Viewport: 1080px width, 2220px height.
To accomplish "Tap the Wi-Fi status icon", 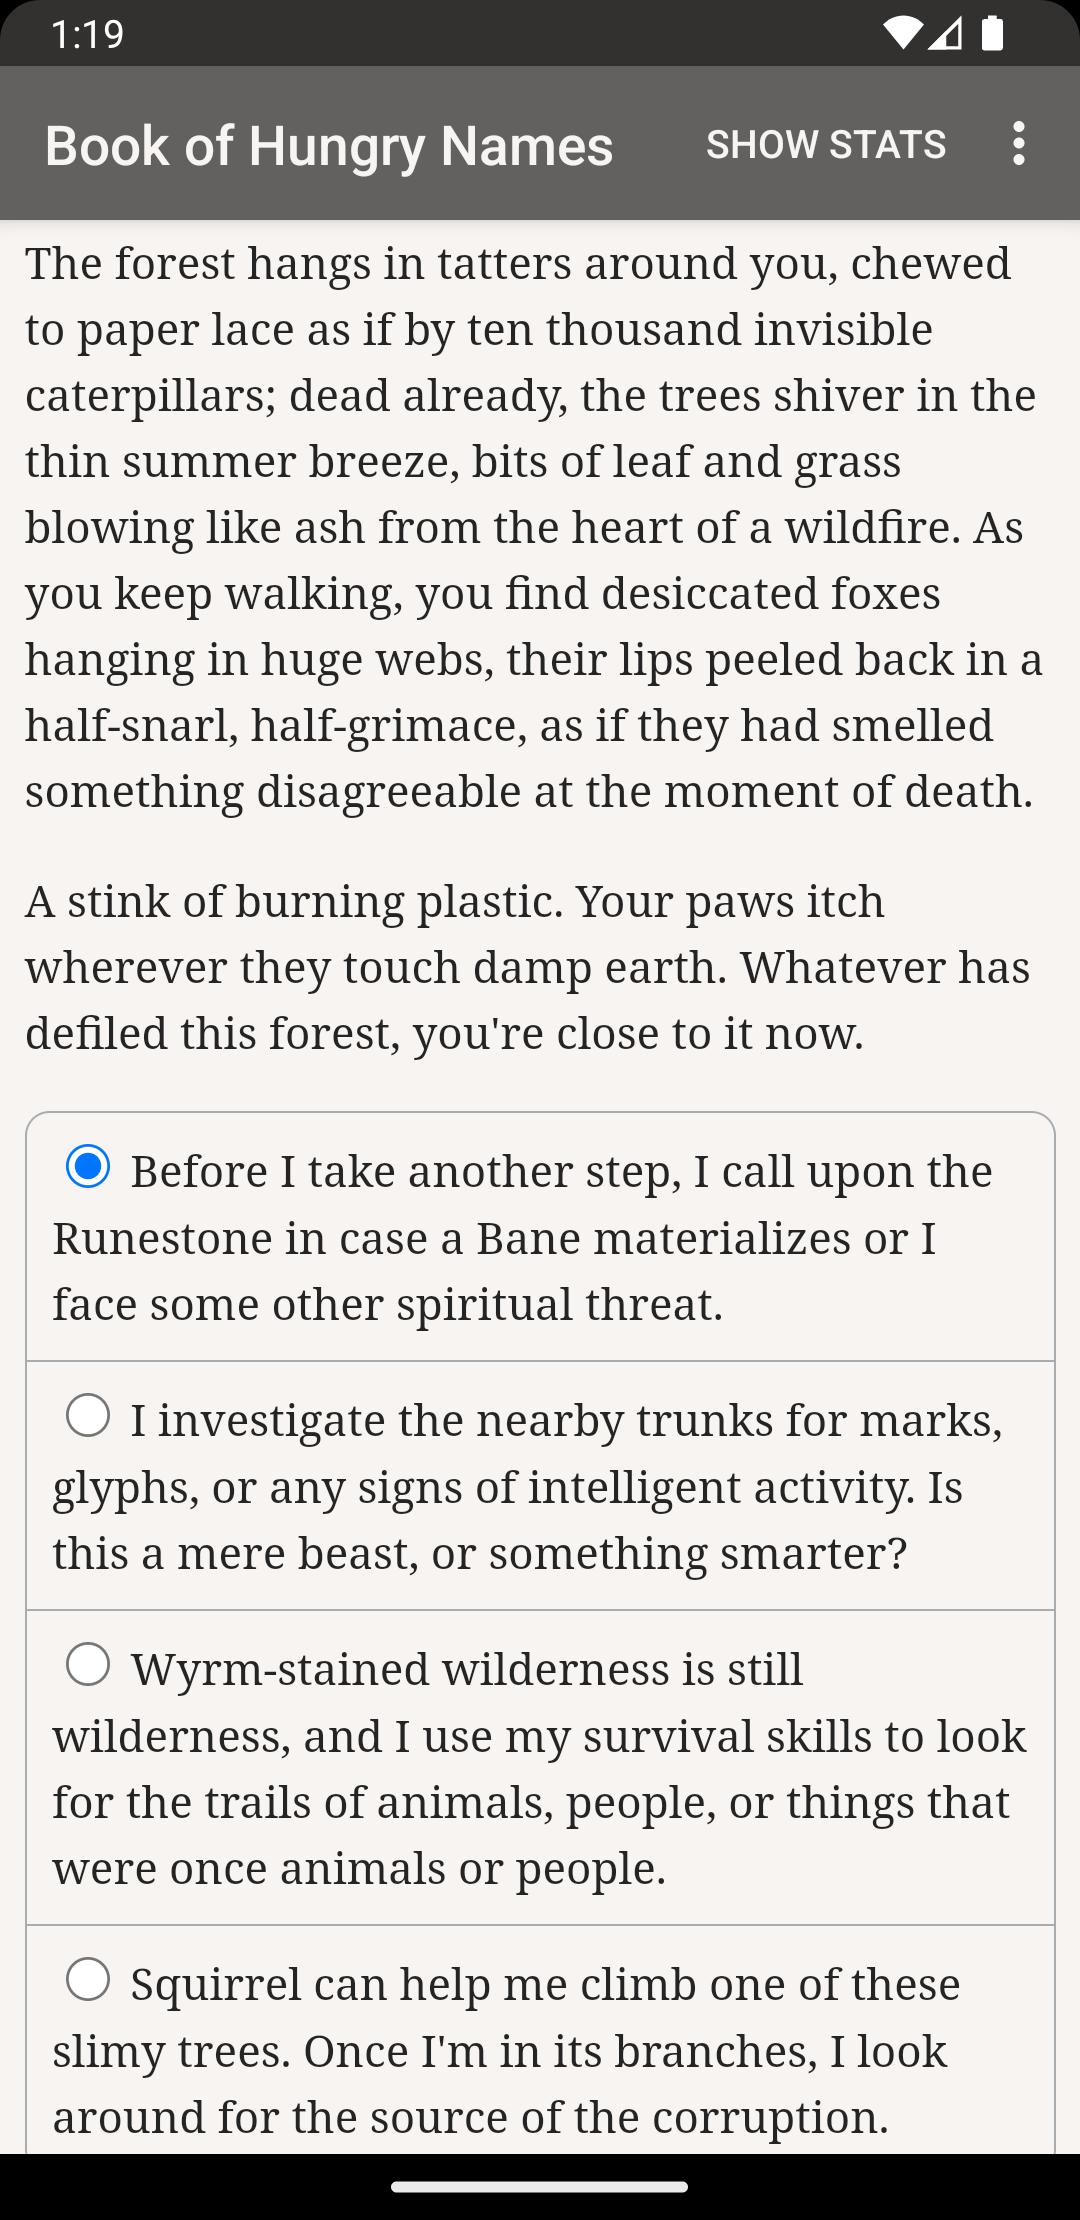I will tap(903, 33).
